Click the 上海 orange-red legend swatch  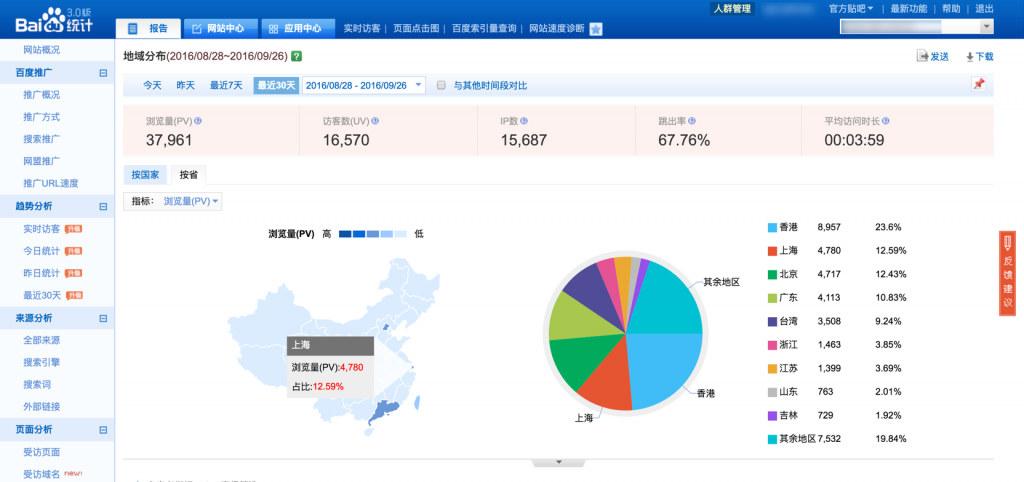pos(772,251)
